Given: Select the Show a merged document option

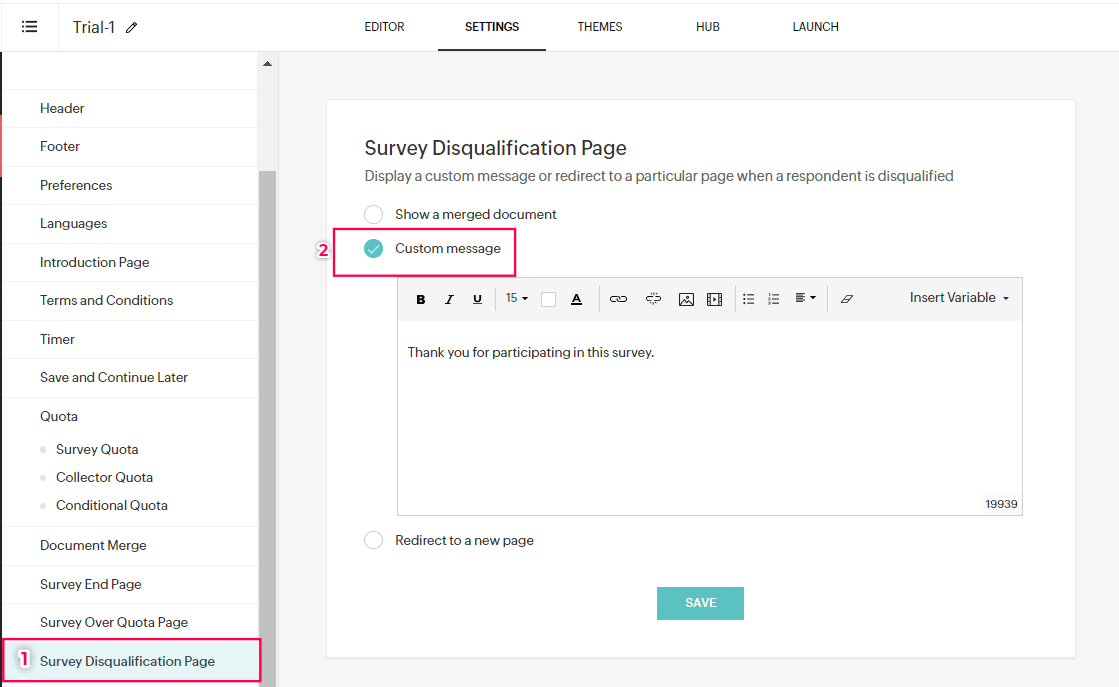Looking at the screenshot, I should tap(374, 214).
